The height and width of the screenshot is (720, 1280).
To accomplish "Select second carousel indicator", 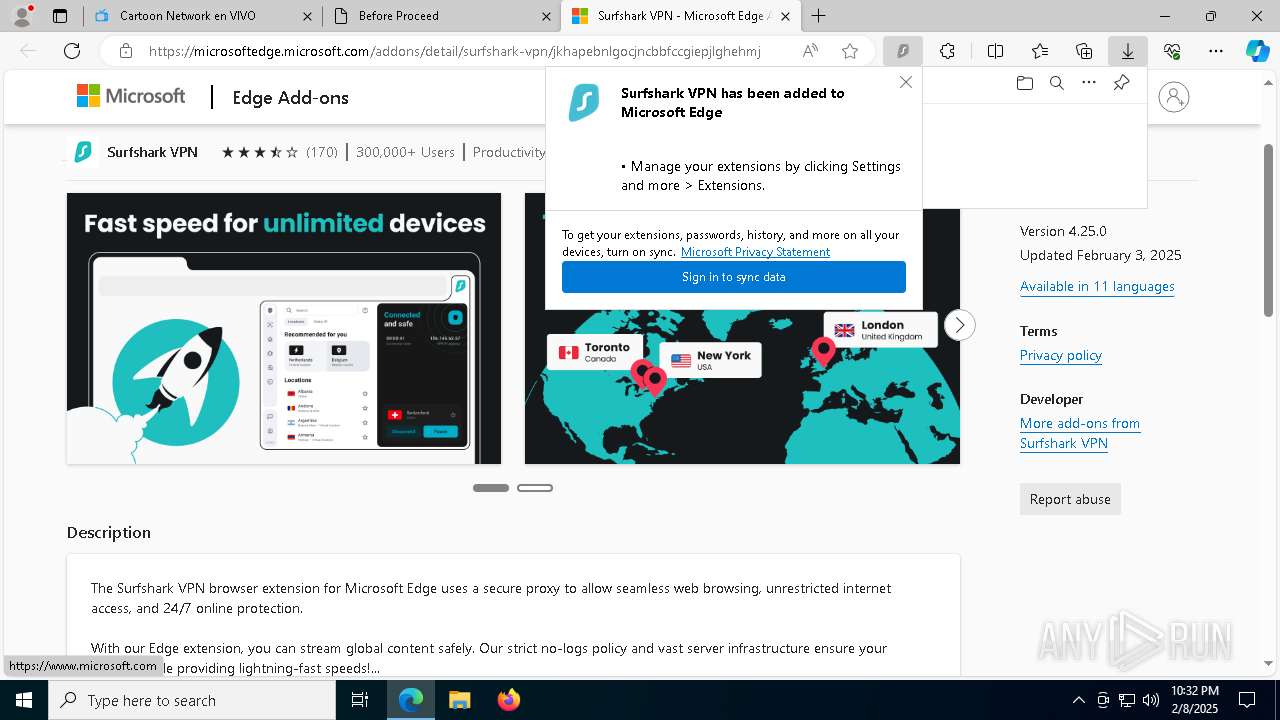I will [535, 488].
